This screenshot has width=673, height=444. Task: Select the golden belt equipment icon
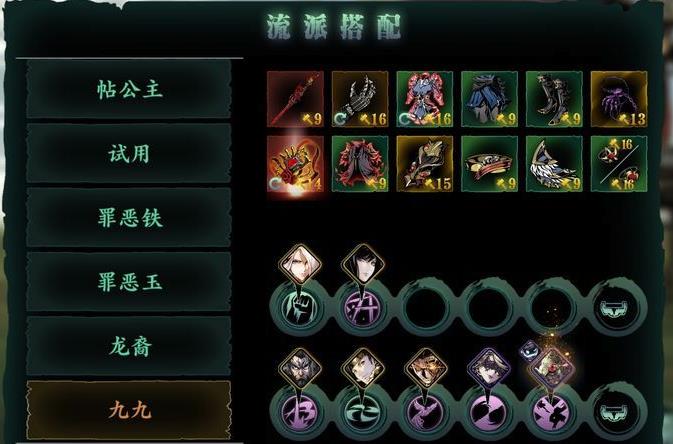click(x=489, y=164)
